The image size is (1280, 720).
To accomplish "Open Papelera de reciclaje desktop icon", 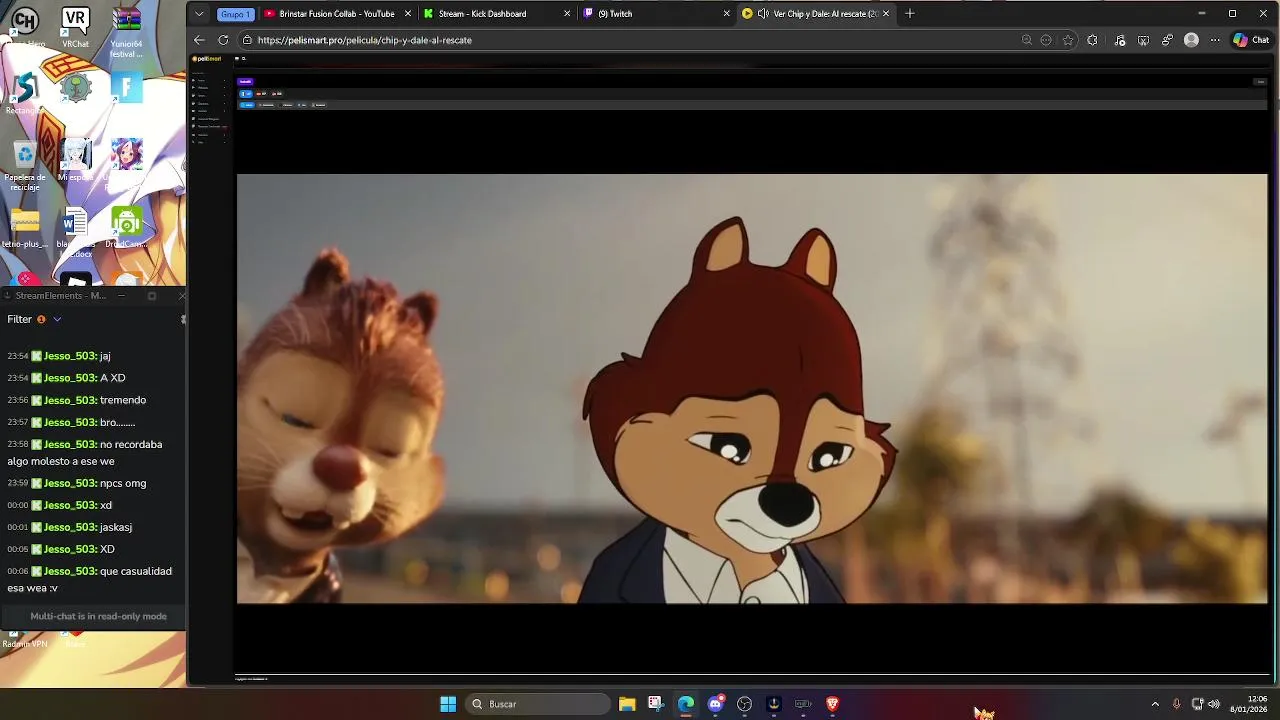I will click(x=25, y=166).
